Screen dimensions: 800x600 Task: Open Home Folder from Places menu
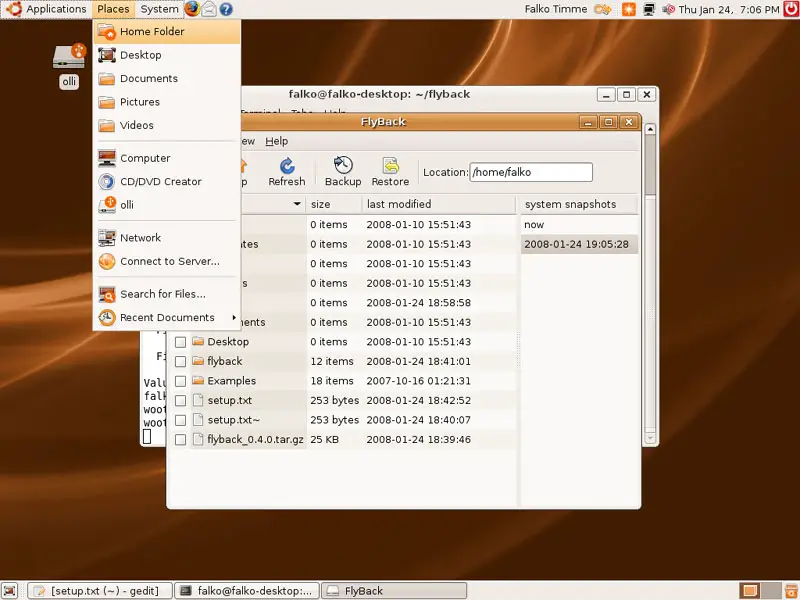pos(166,32)
